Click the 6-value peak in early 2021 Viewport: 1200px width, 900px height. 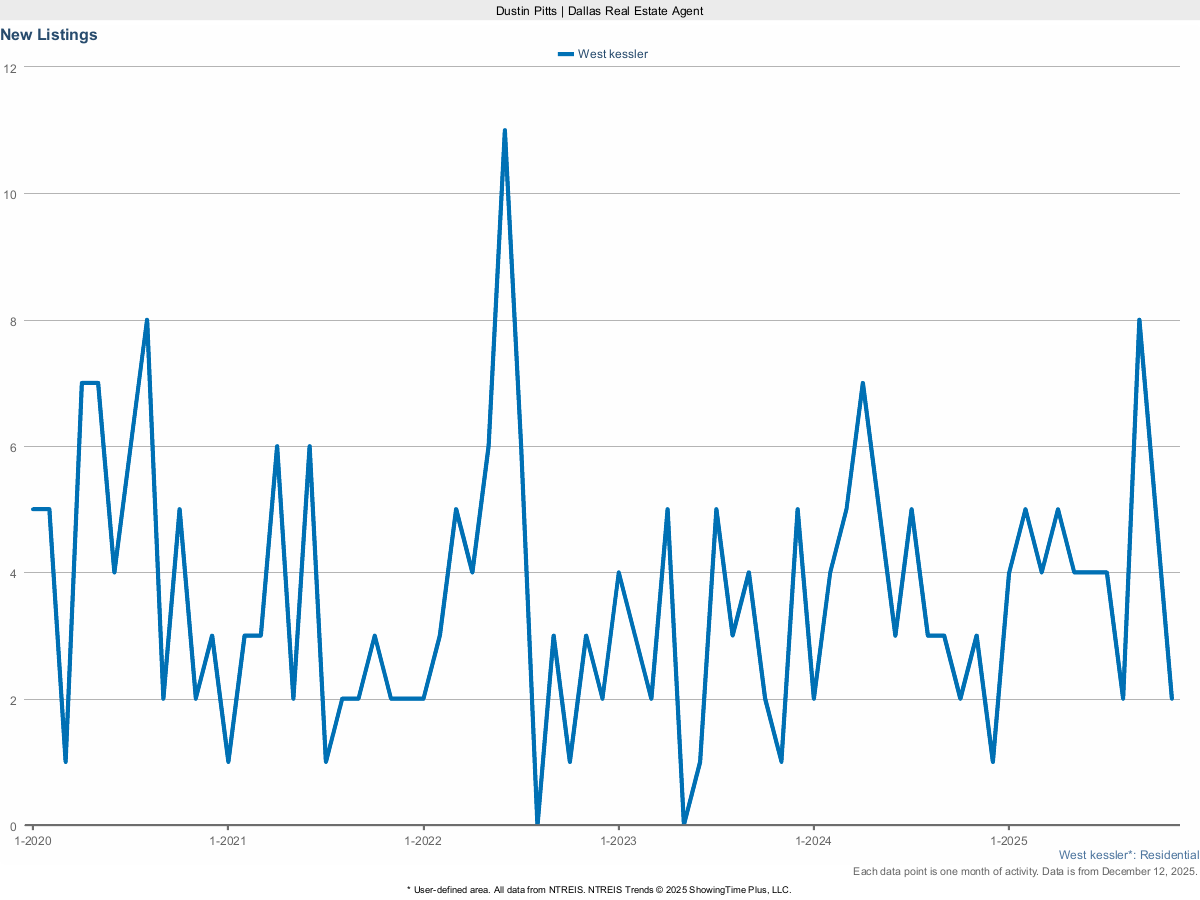point(277,445)
